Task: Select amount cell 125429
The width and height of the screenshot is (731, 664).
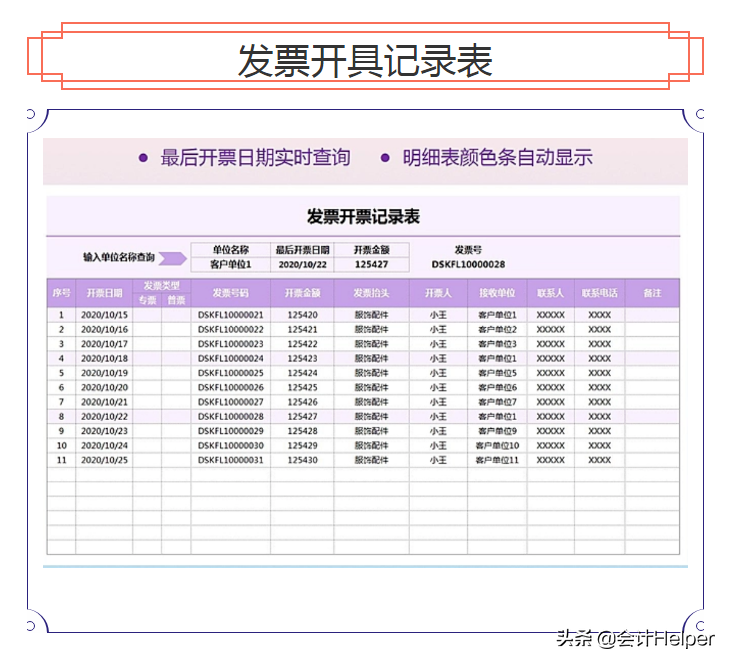Action: tap(303, 445)
